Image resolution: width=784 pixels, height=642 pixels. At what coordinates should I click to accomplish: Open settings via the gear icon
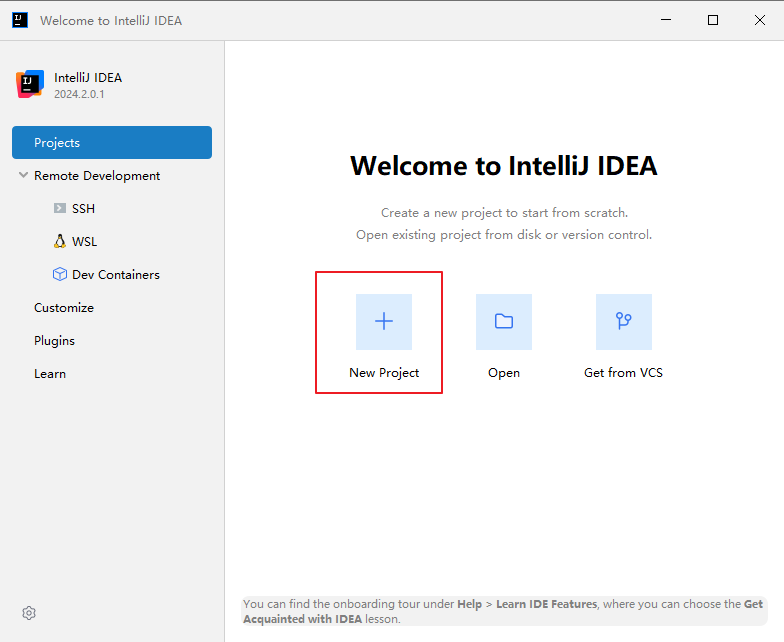tap(29, 613)
